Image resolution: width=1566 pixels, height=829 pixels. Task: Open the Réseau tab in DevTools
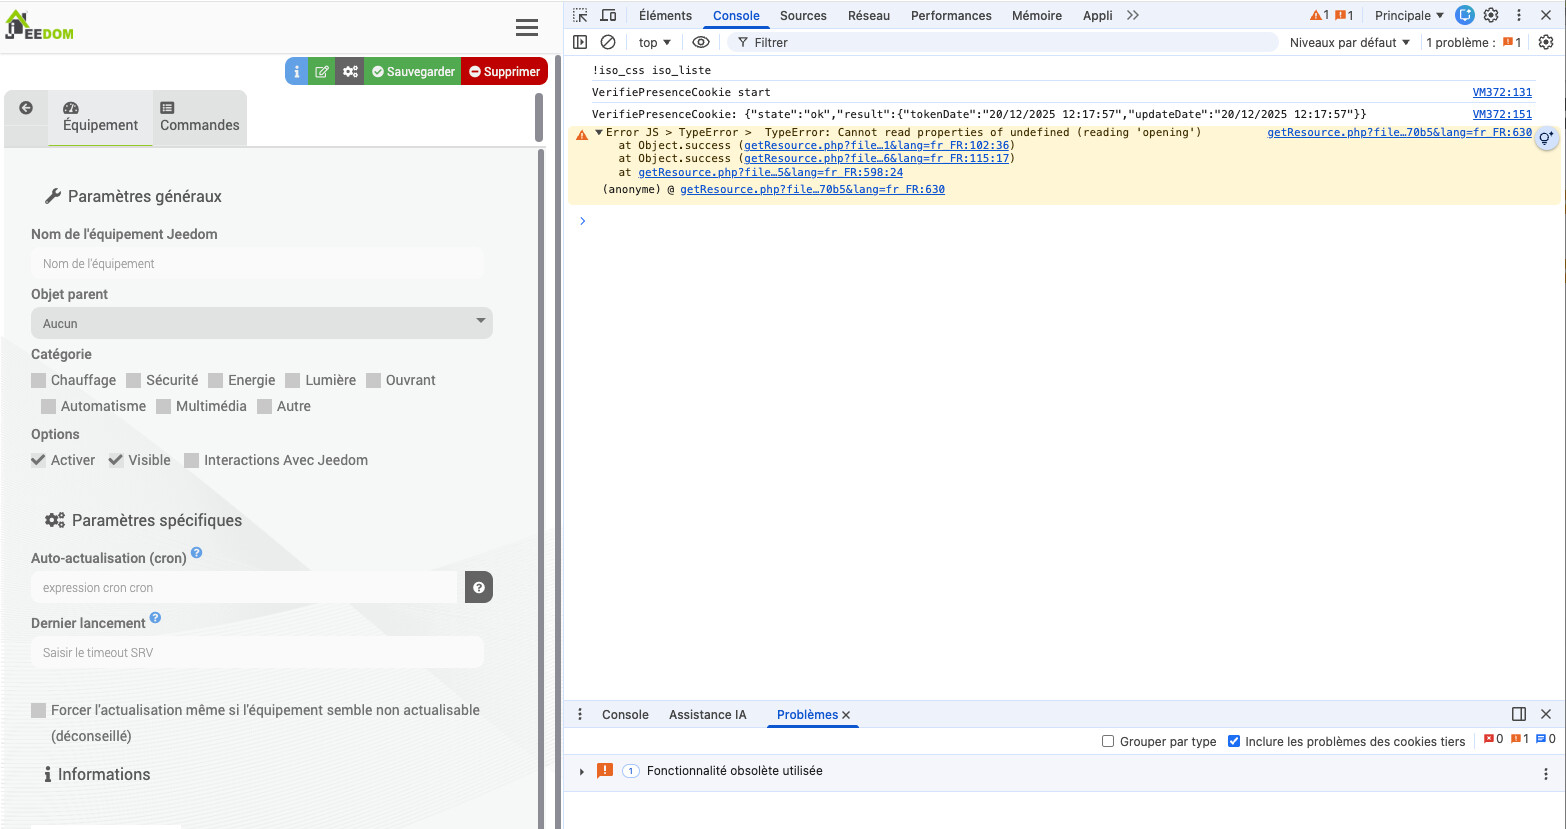pos(868,15)
